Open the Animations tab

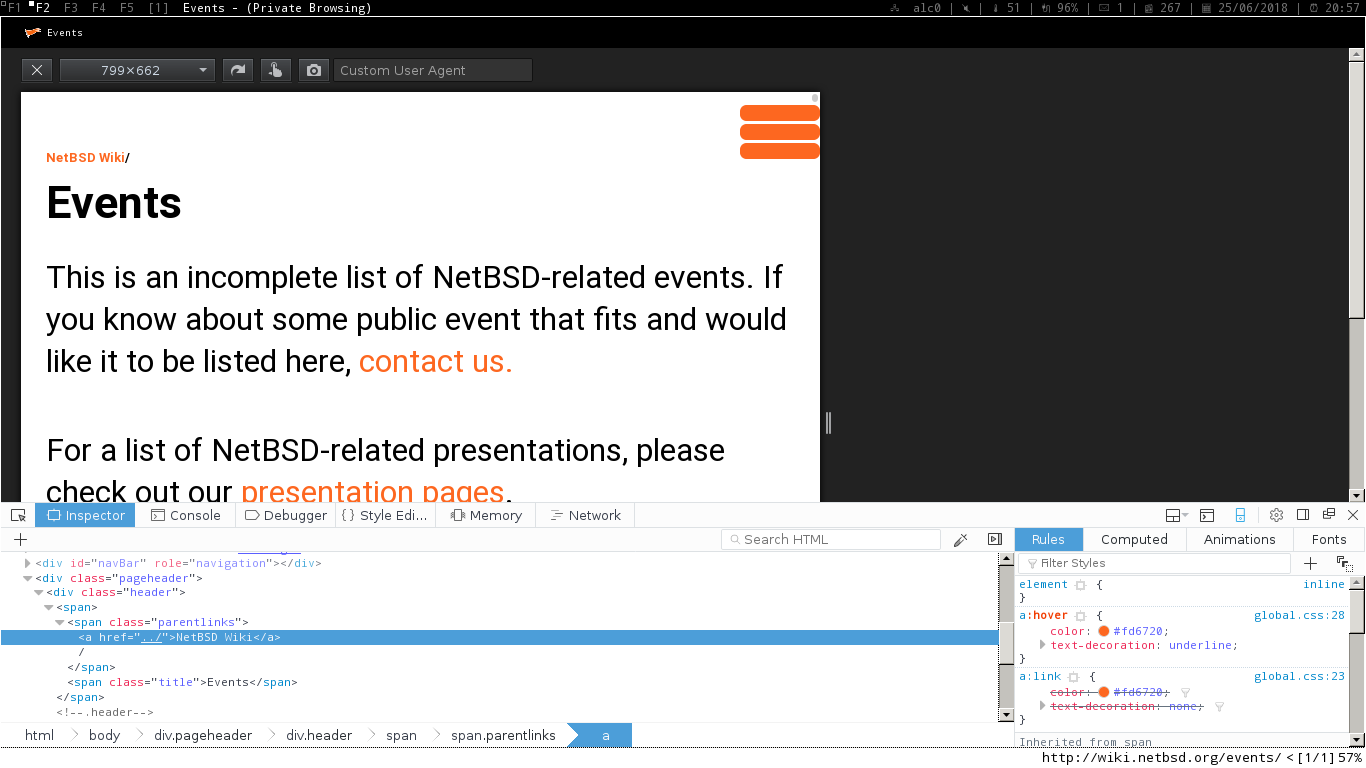tap(1240, 539)
